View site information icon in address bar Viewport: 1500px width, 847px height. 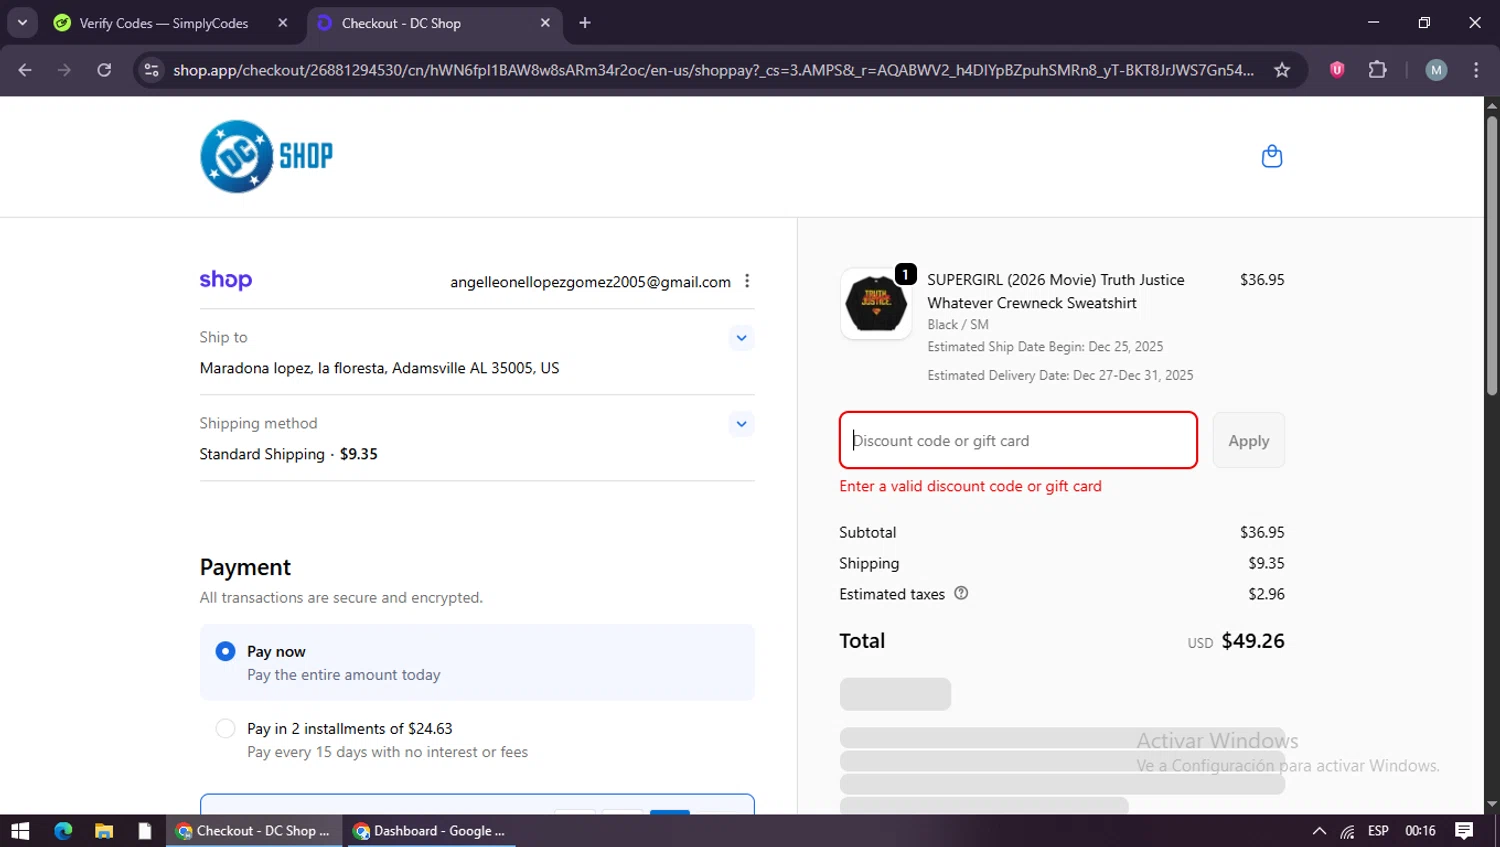[x=152, y=70]
